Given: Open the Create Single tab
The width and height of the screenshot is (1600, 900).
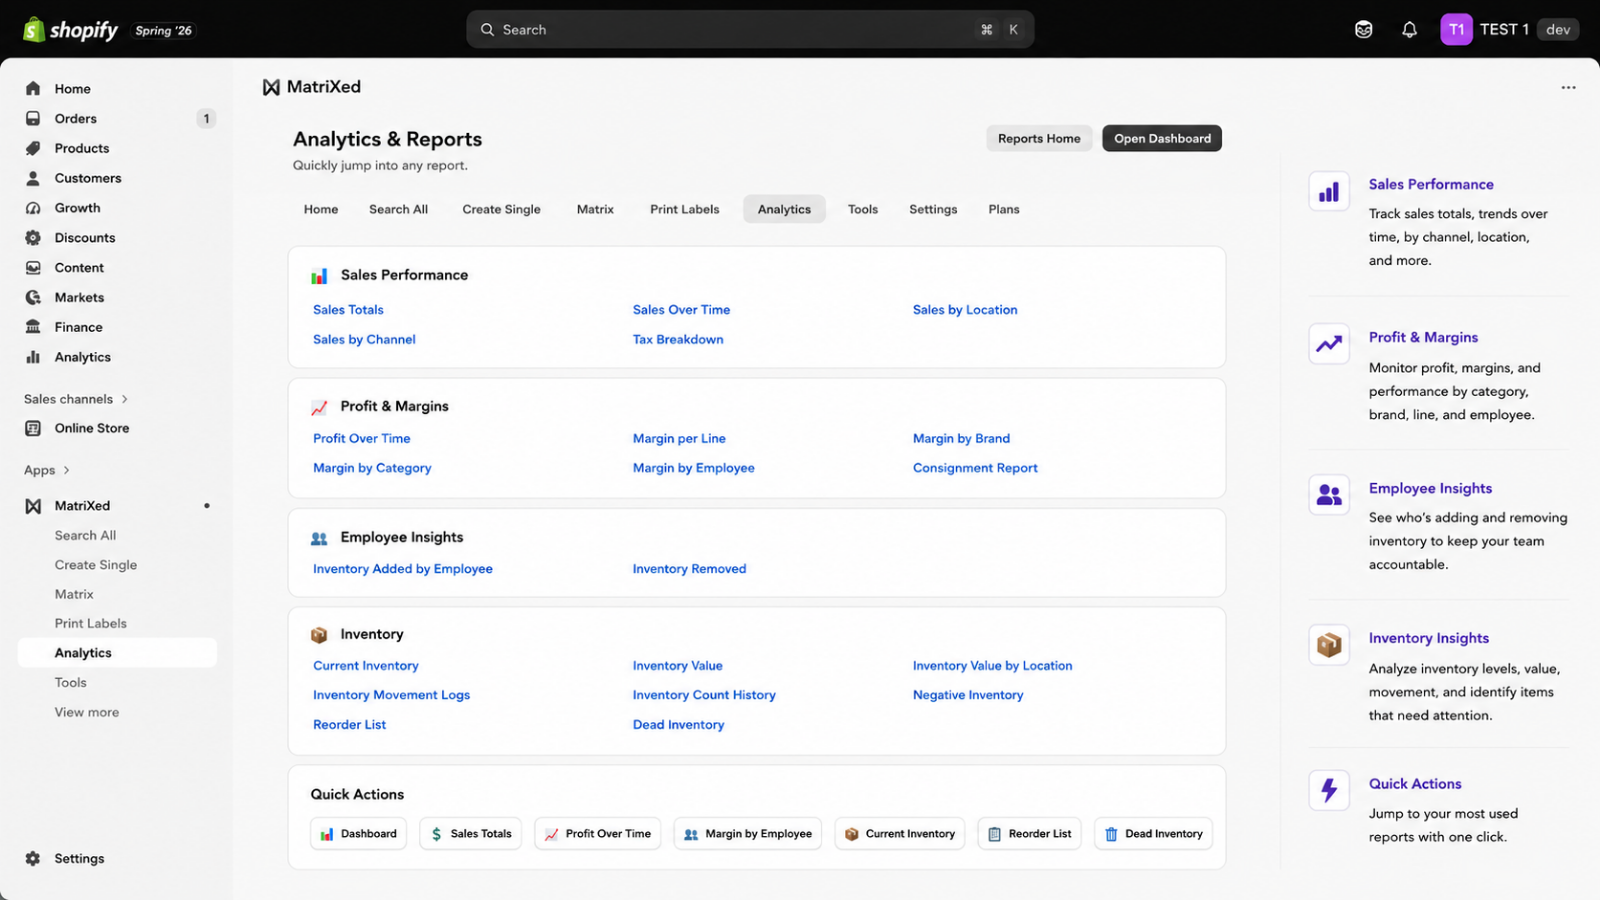Looking at the screenshot, I should 501,209.
